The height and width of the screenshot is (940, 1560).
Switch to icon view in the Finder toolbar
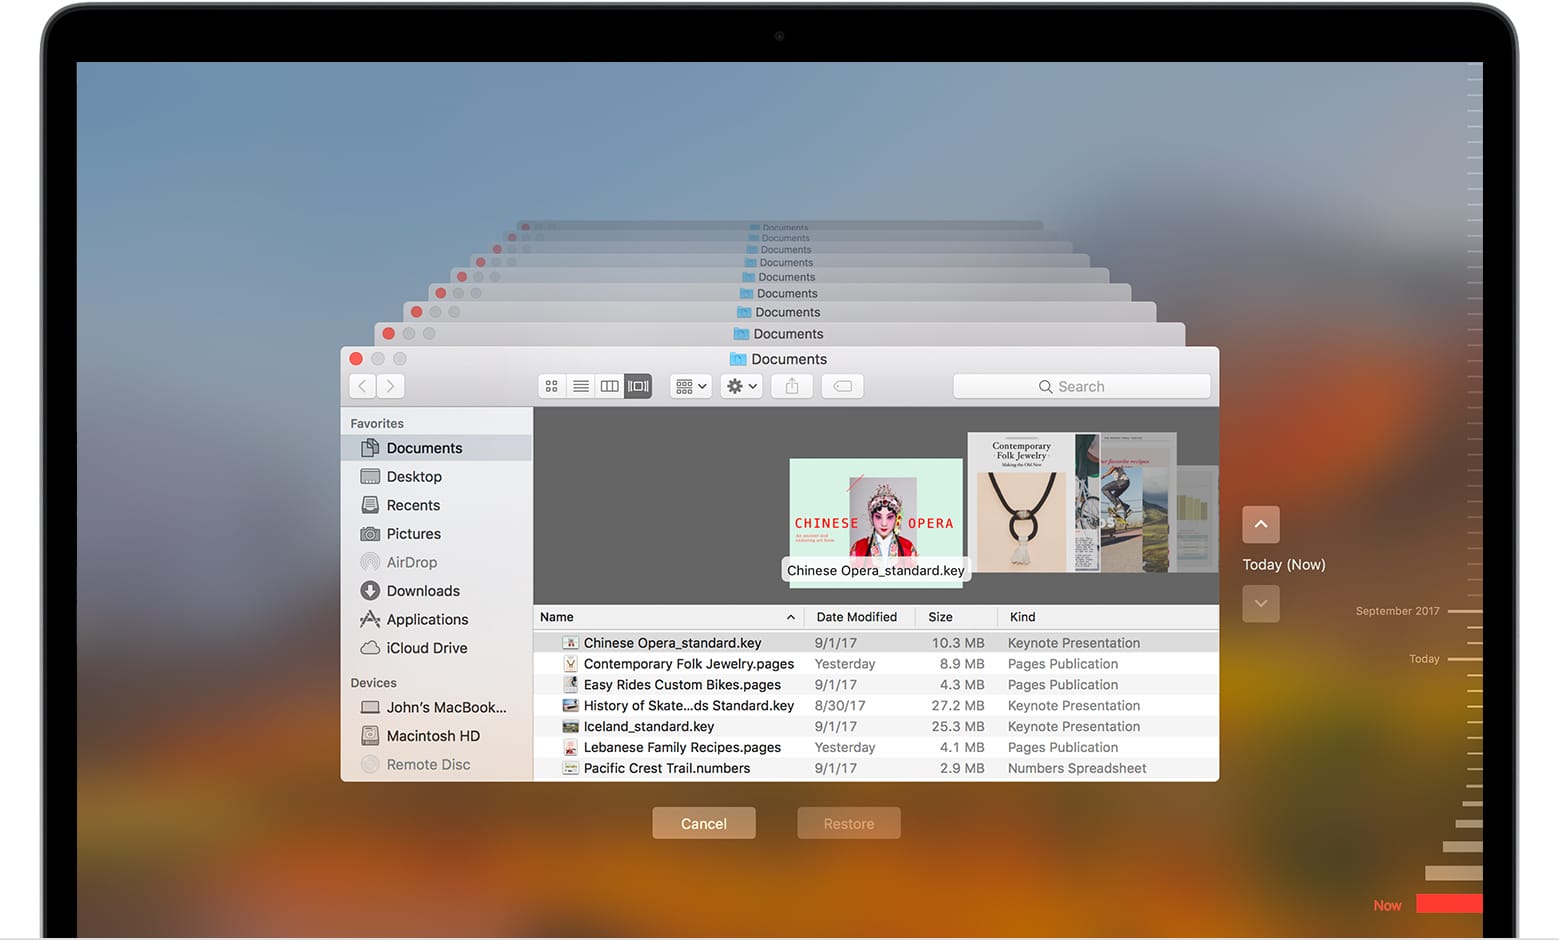pyautogui.click(x=551, y=386)
